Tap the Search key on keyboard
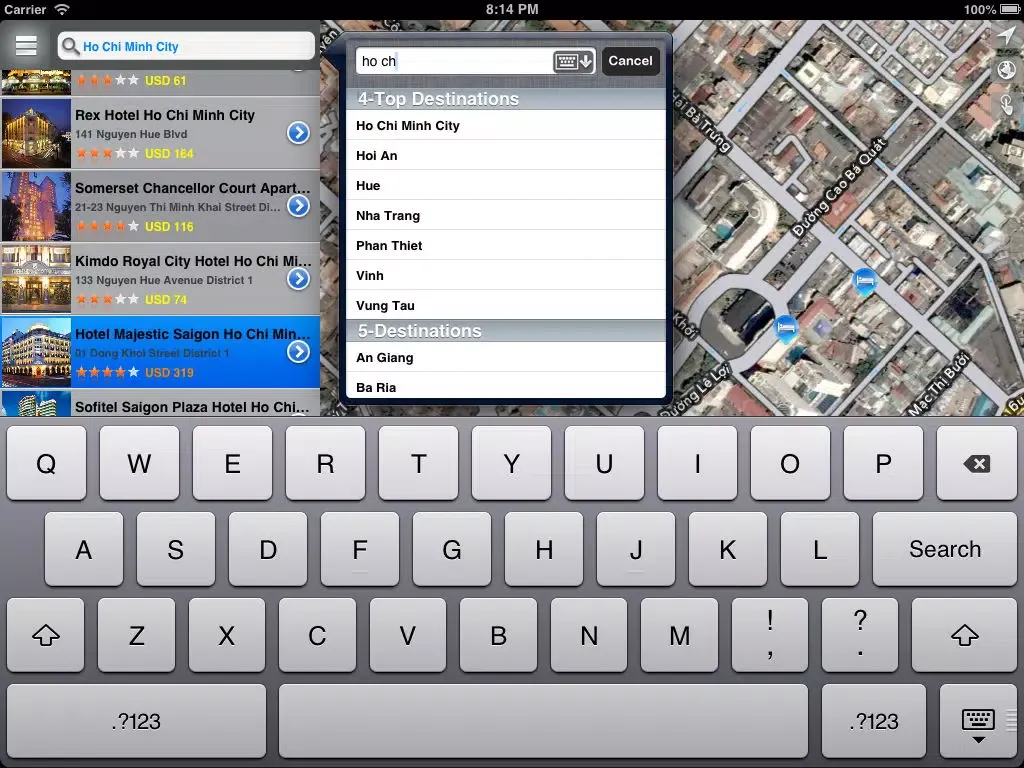The height and width of the screenshot is (768, 1024). point(945,549)
